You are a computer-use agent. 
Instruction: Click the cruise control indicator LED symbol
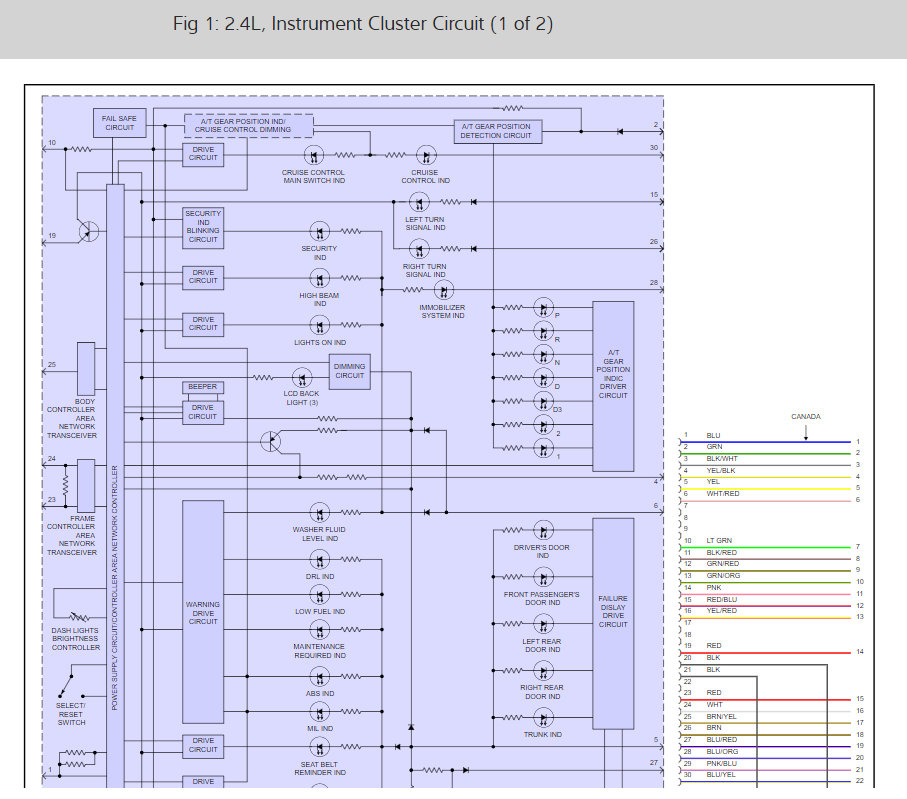426,155
